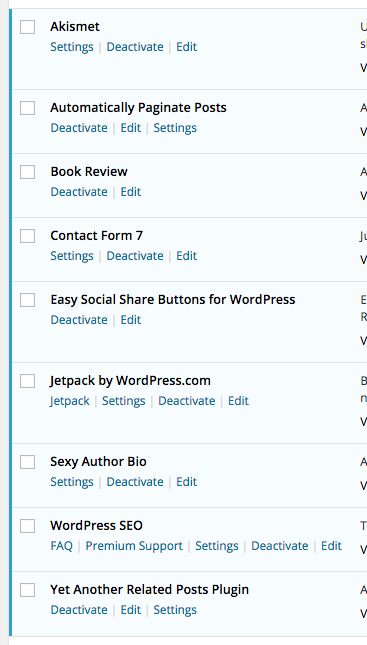Toggle the Contact Form 7 checkbox

[x=28, y=236]
